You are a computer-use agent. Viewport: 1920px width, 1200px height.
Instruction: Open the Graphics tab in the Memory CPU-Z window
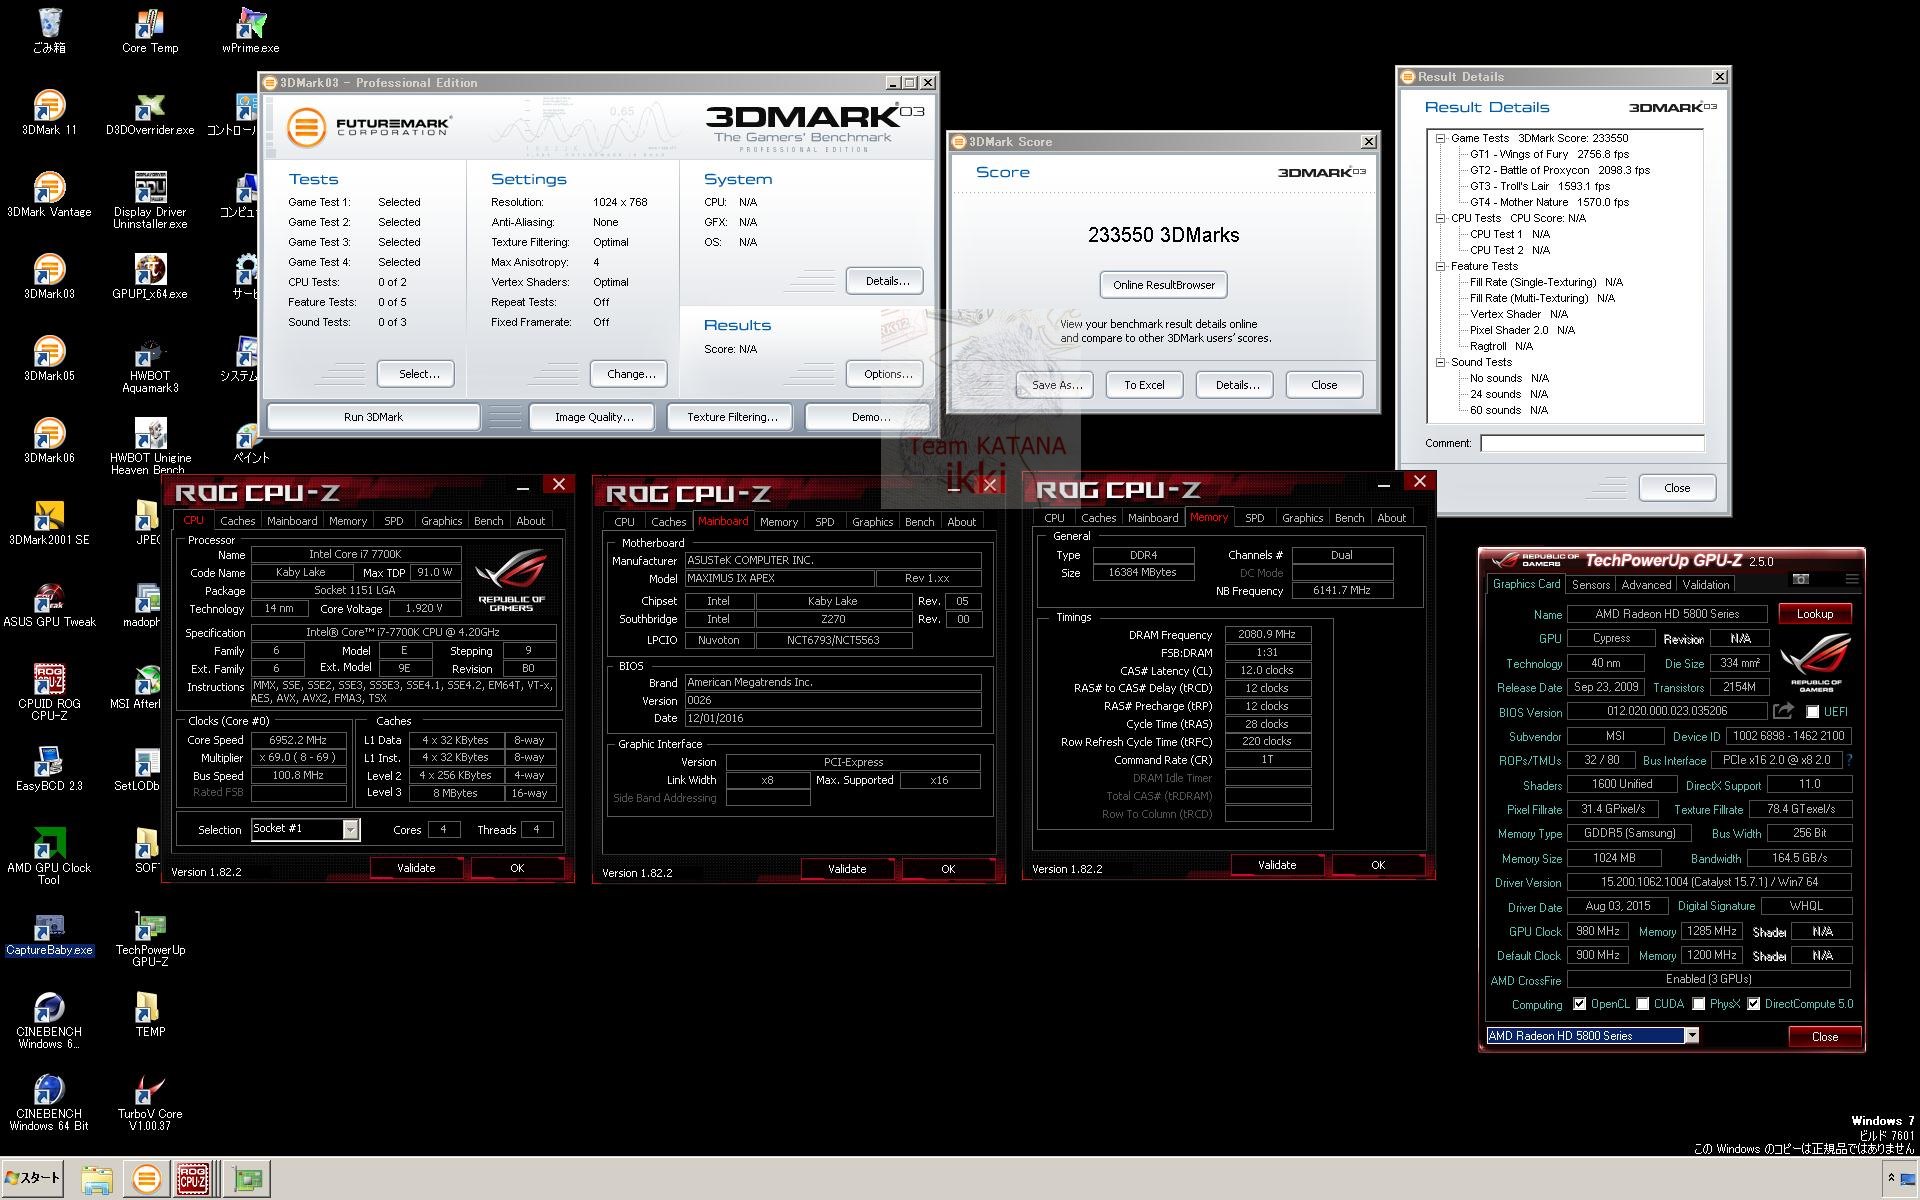coord(1302,518)
